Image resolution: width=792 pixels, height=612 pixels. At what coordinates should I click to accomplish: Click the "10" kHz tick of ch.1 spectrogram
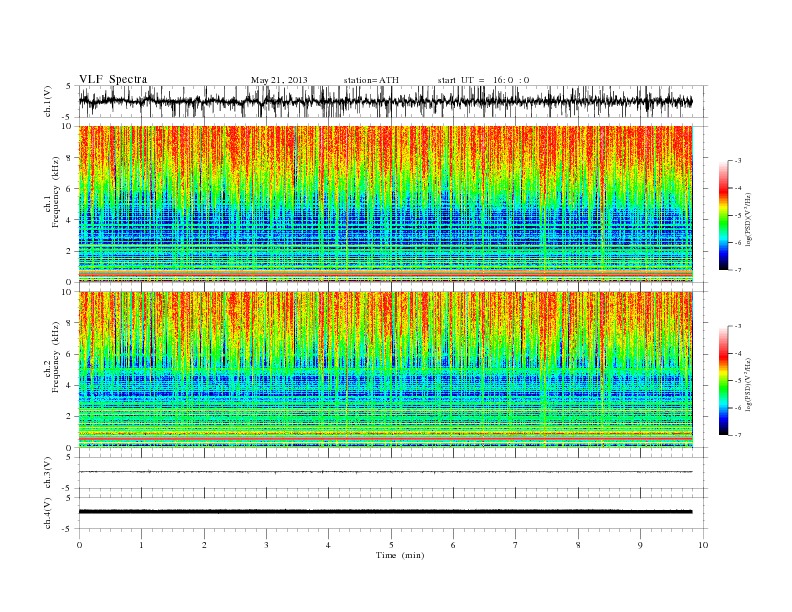point(68,126)
